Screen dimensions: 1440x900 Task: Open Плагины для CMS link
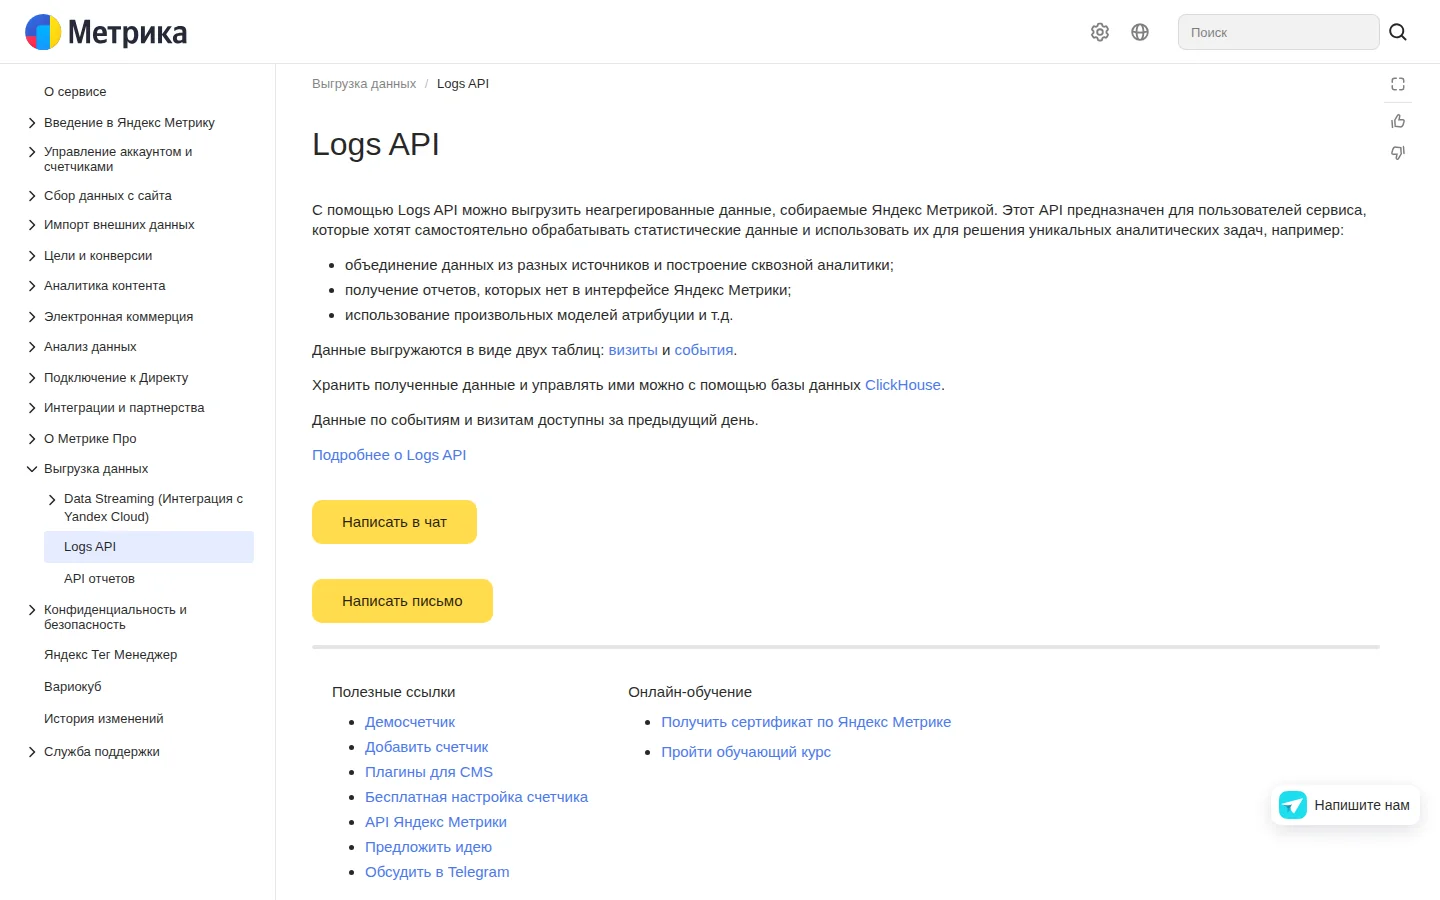[x=429, y=772]
